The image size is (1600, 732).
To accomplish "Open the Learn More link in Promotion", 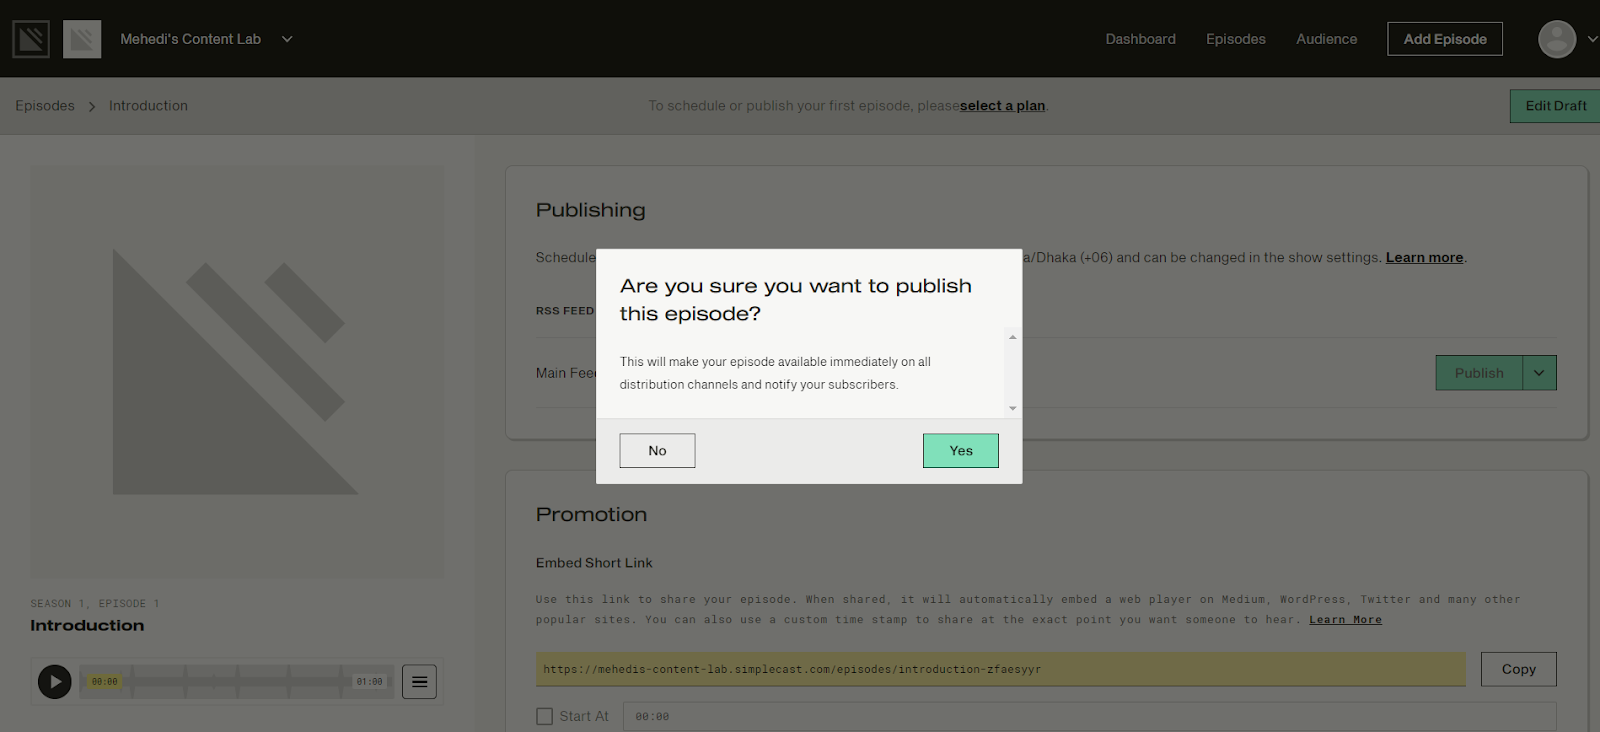I will click(x=1345, y=620).
